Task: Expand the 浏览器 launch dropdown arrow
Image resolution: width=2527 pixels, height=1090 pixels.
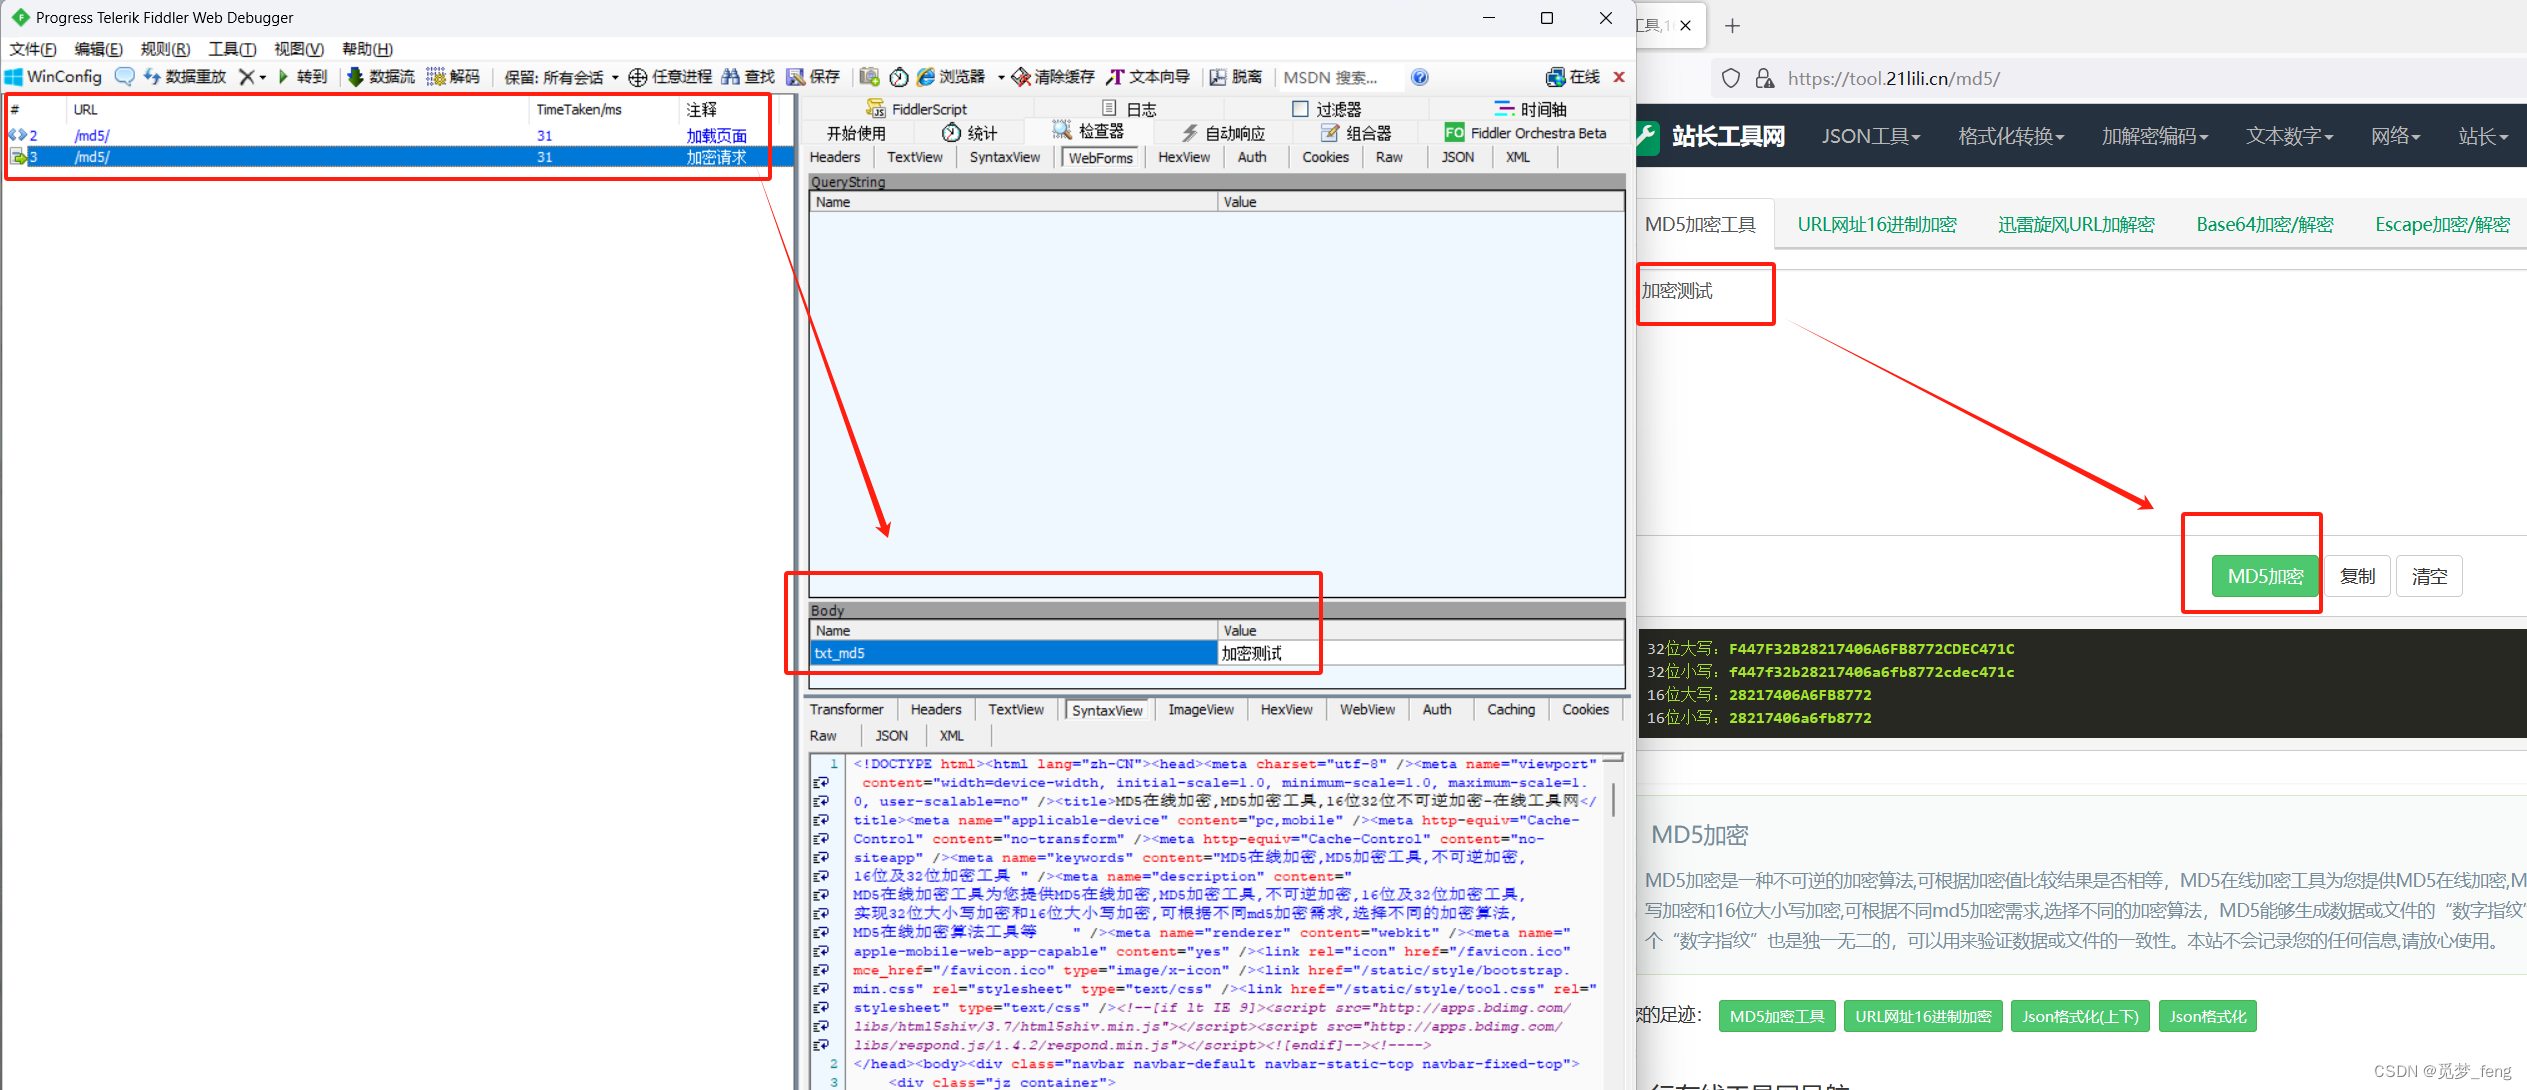Action: 1002,77
